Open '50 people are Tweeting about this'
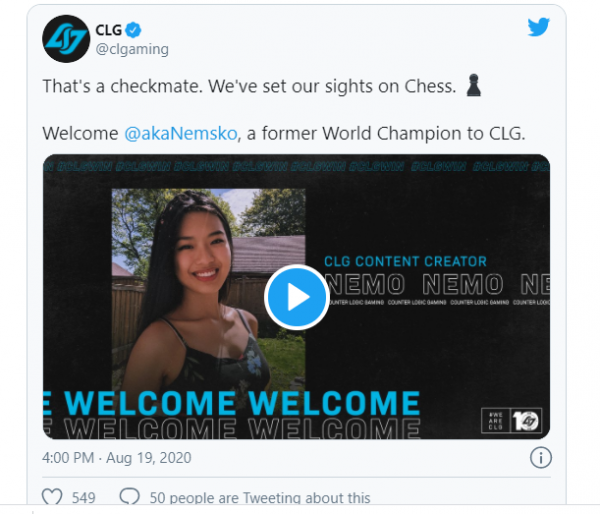 tap(260, 498)
